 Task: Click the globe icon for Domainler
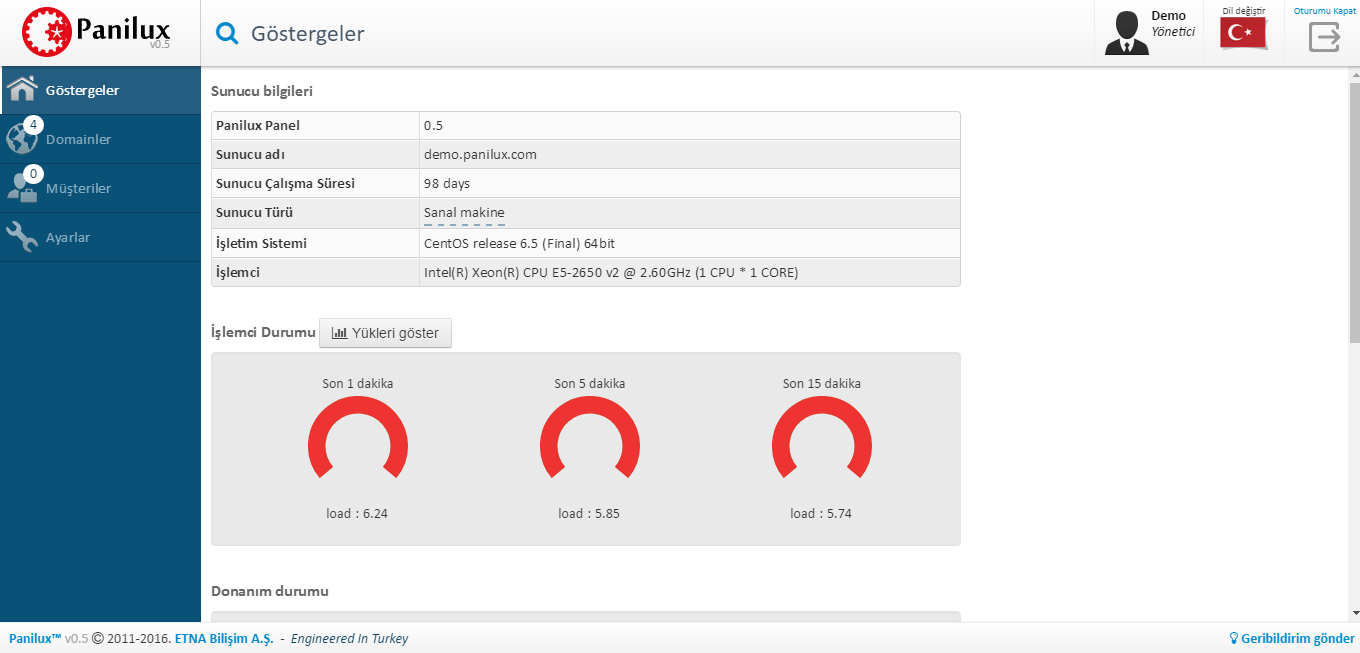pyautogui.click(x=21, y=140)
